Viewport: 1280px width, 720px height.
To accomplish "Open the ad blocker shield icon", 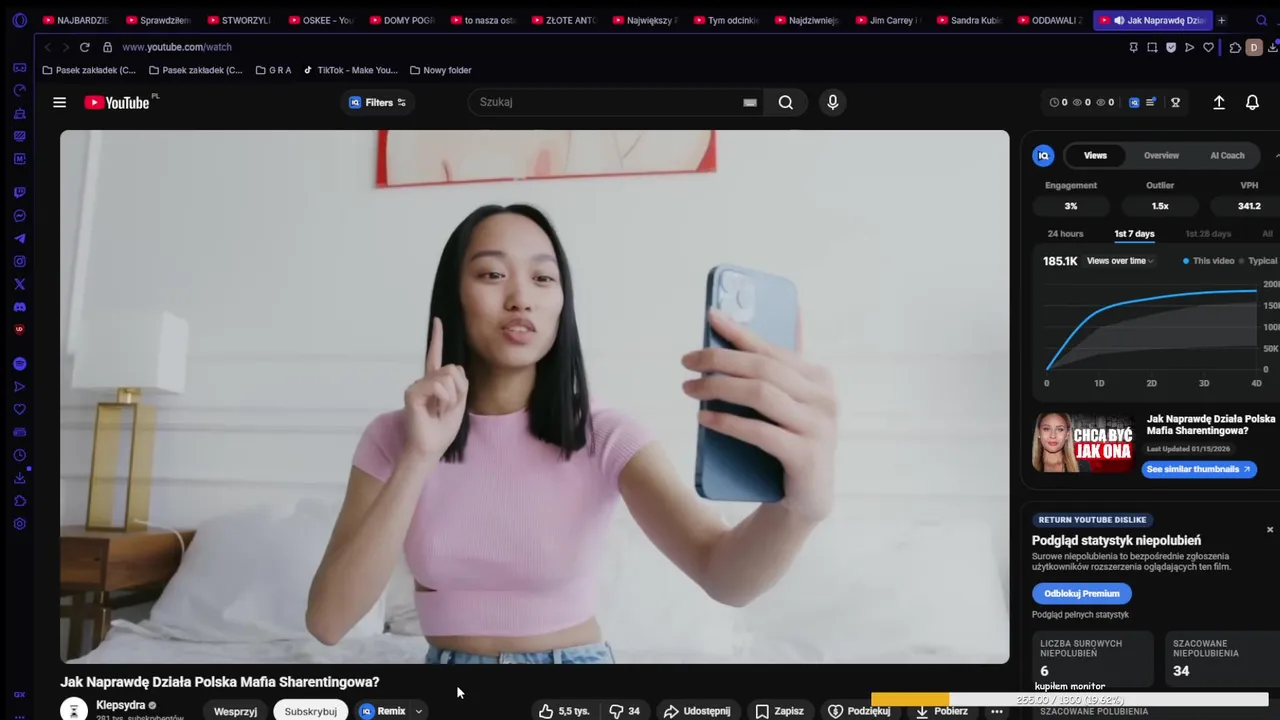I will click(x=1171, y=47).
